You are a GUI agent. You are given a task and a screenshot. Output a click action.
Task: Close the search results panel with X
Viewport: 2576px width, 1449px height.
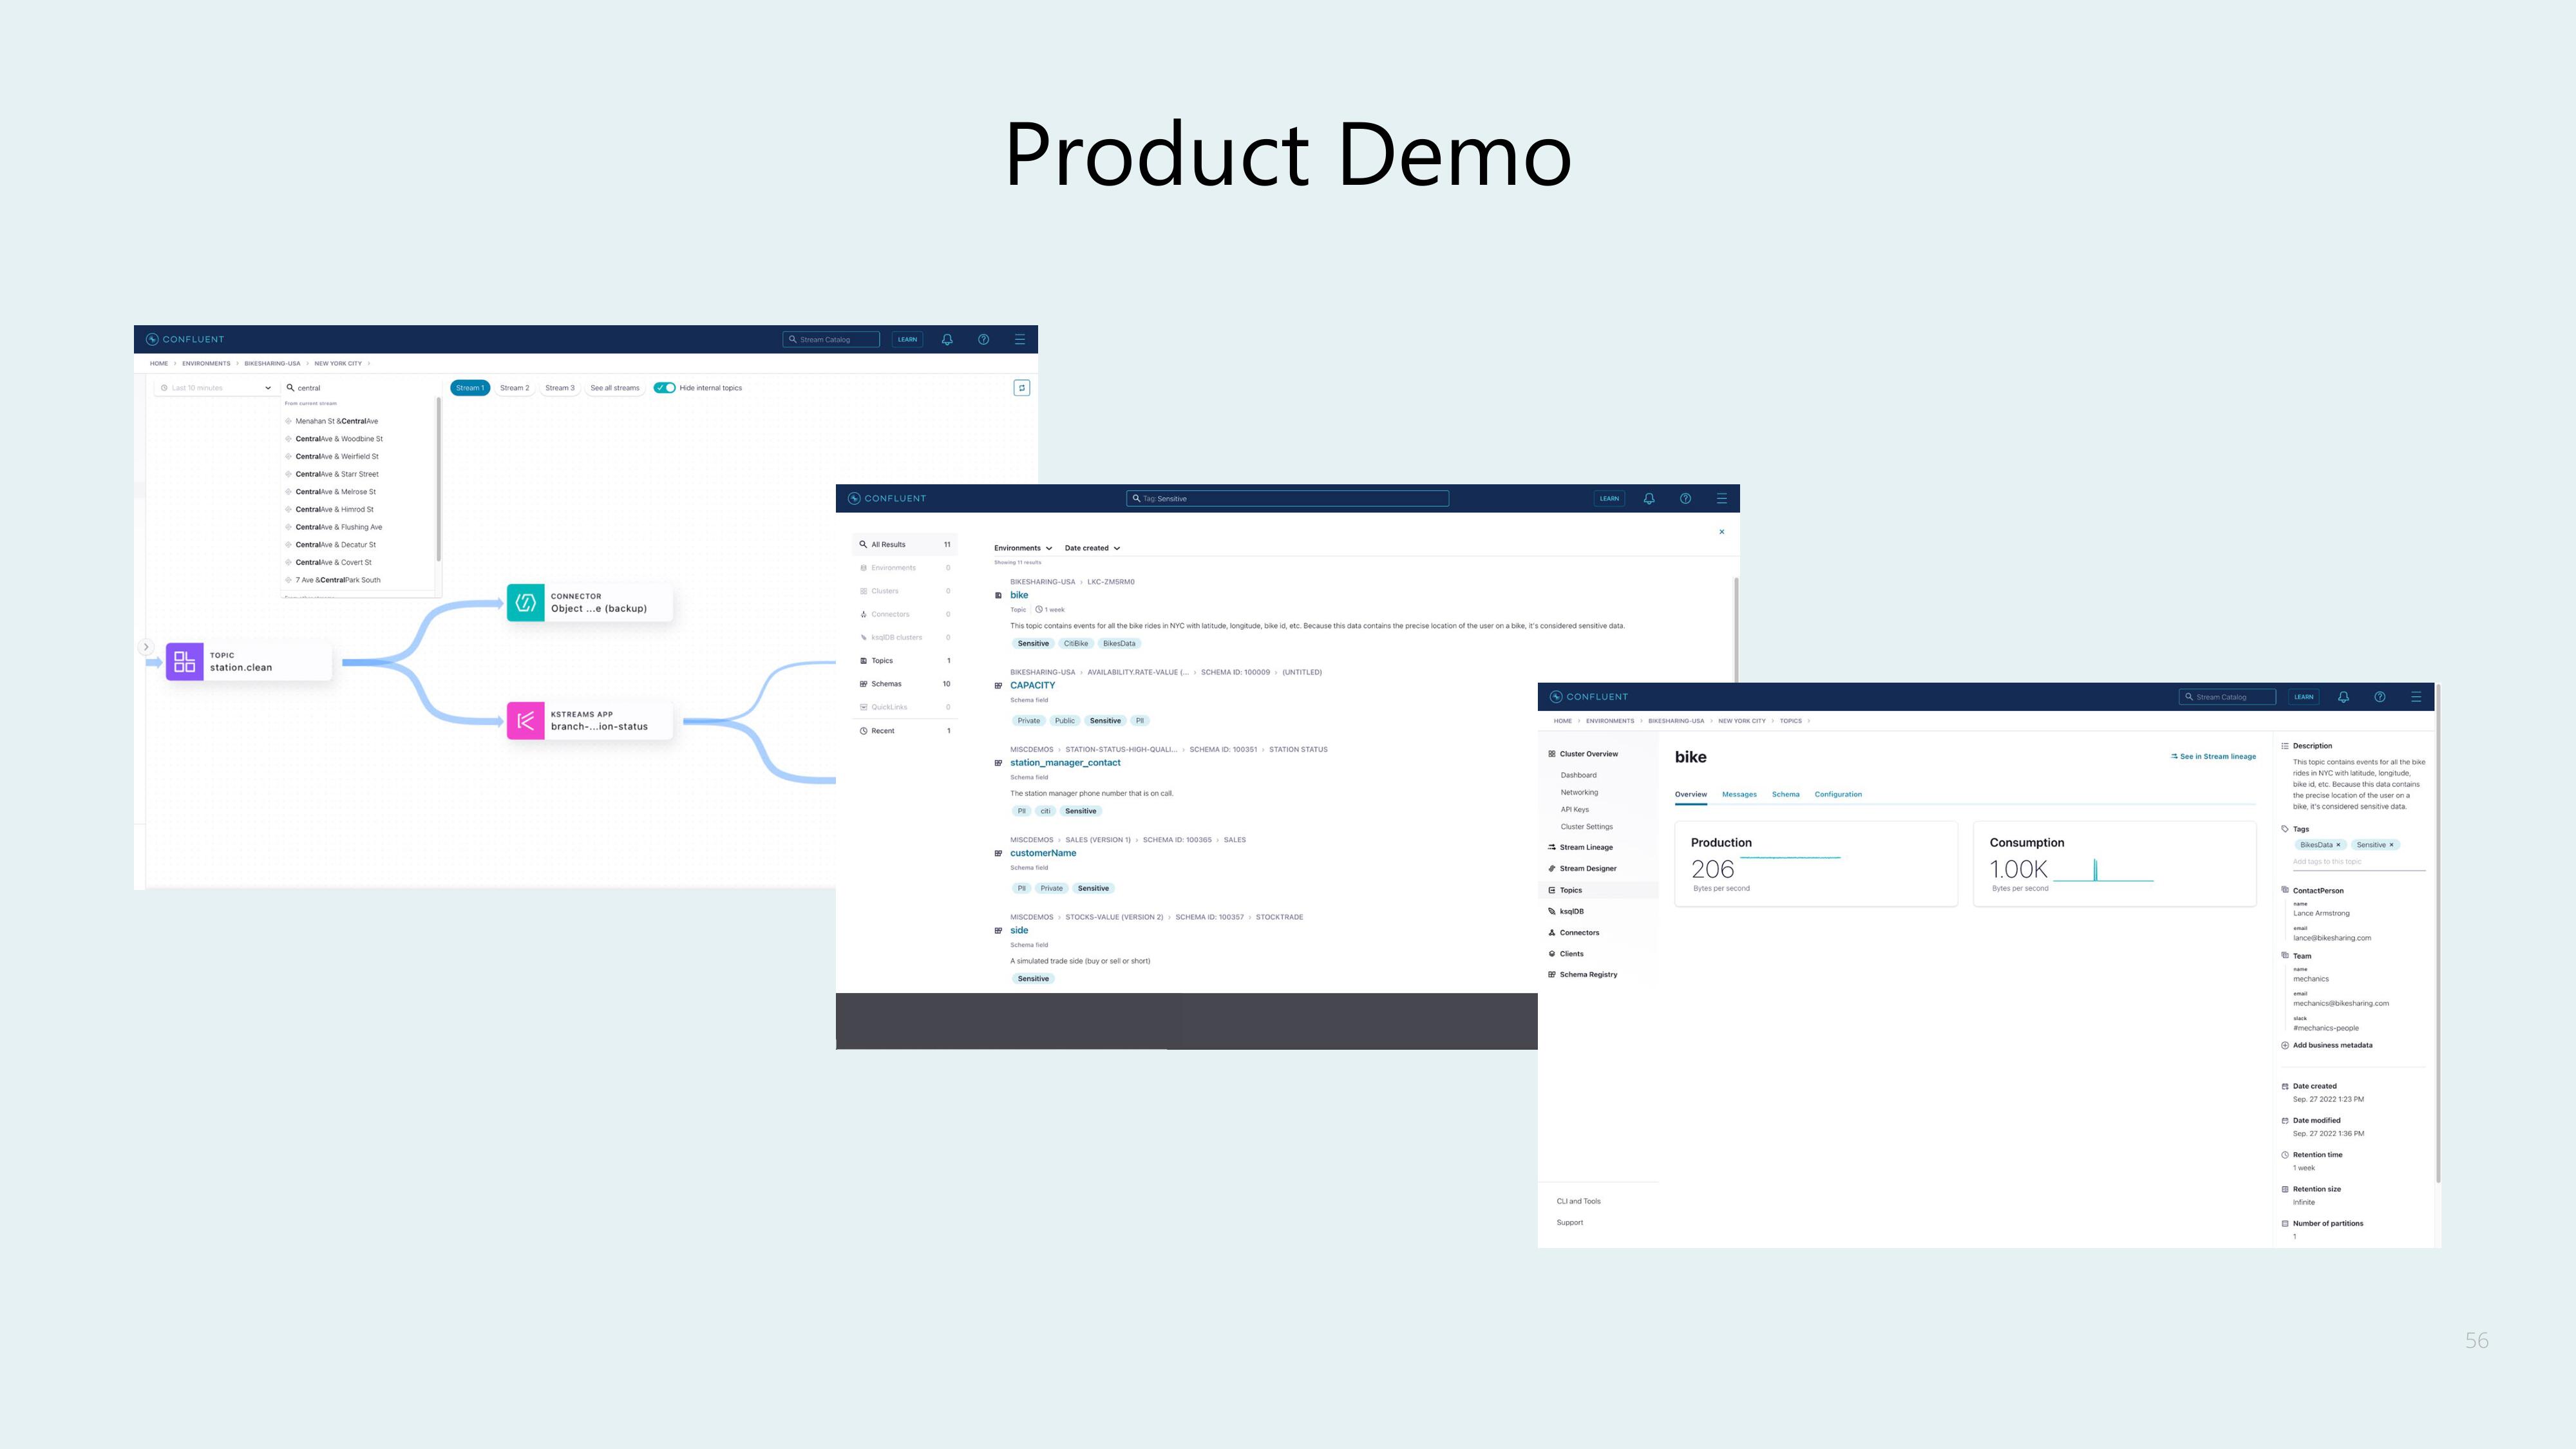pyautogui.click(x=1721, y=532)
